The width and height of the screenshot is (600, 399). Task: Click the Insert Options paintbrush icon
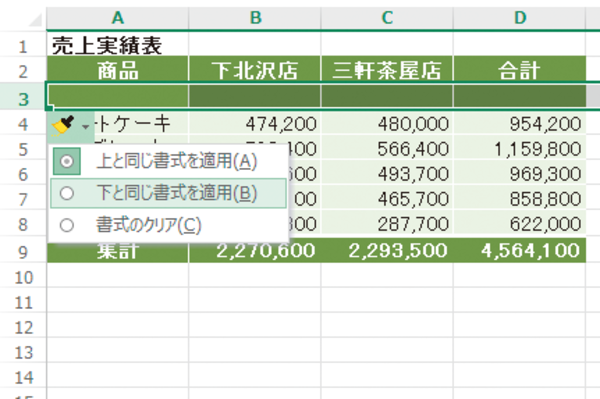pyautogui.click(x=63, y=125)
